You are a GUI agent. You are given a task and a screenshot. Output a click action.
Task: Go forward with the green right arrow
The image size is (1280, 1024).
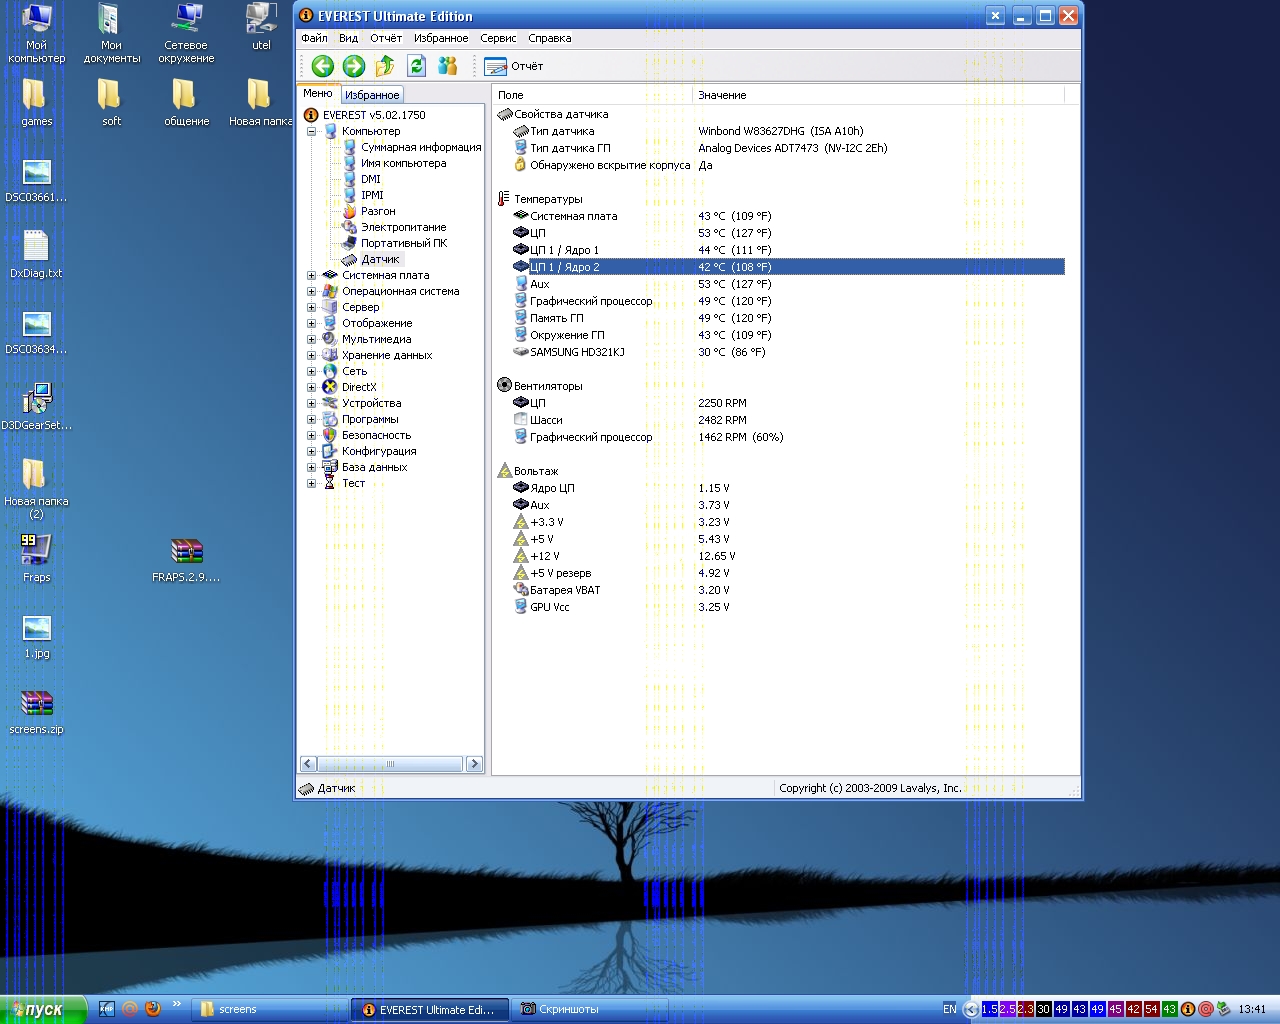pos(354,66)
